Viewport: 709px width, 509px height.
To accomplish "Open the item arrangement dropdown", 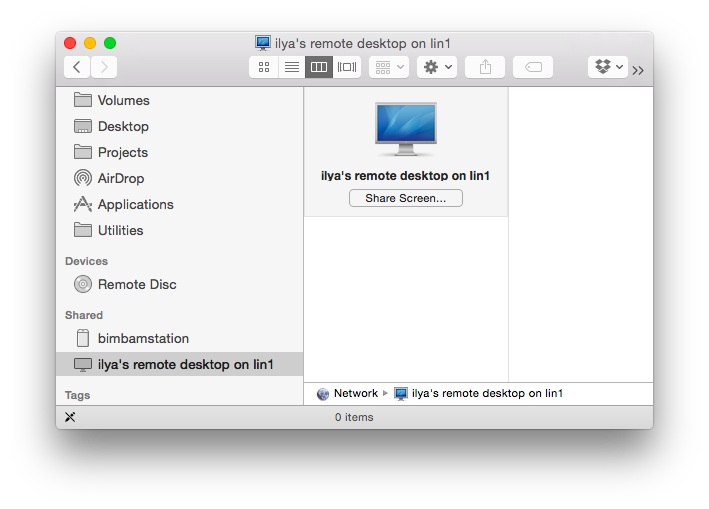I will (389, 67).
